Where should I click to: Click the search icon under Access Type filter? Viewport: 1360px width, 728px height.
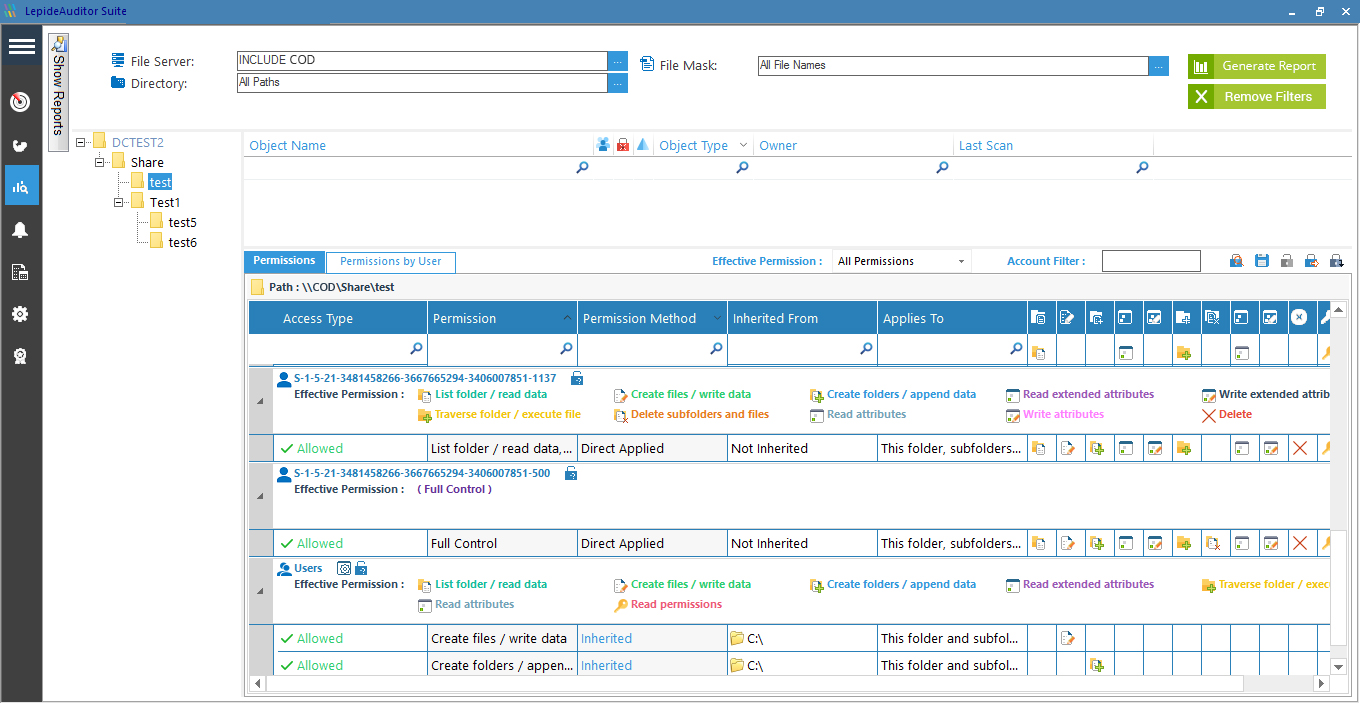tap(416, 349)
